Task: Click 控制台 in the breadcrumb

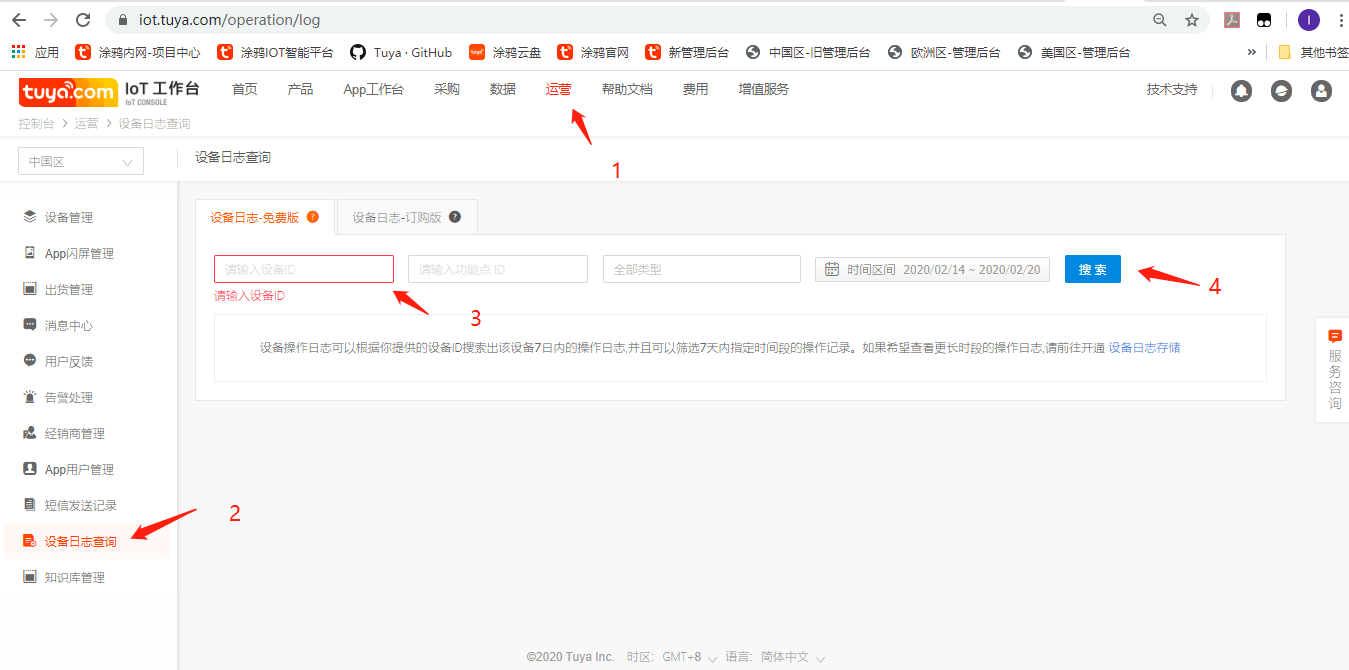Action: [x=36, y=124]
